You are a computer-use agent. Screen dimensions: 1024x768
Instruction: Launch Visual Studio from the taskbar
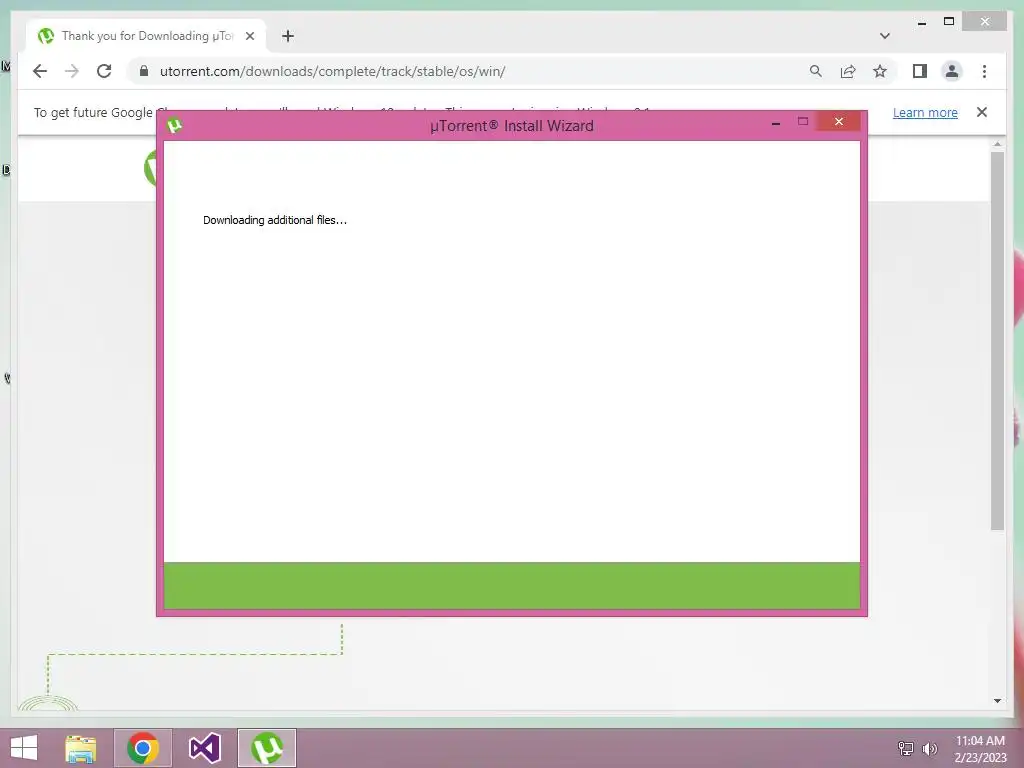205,748
